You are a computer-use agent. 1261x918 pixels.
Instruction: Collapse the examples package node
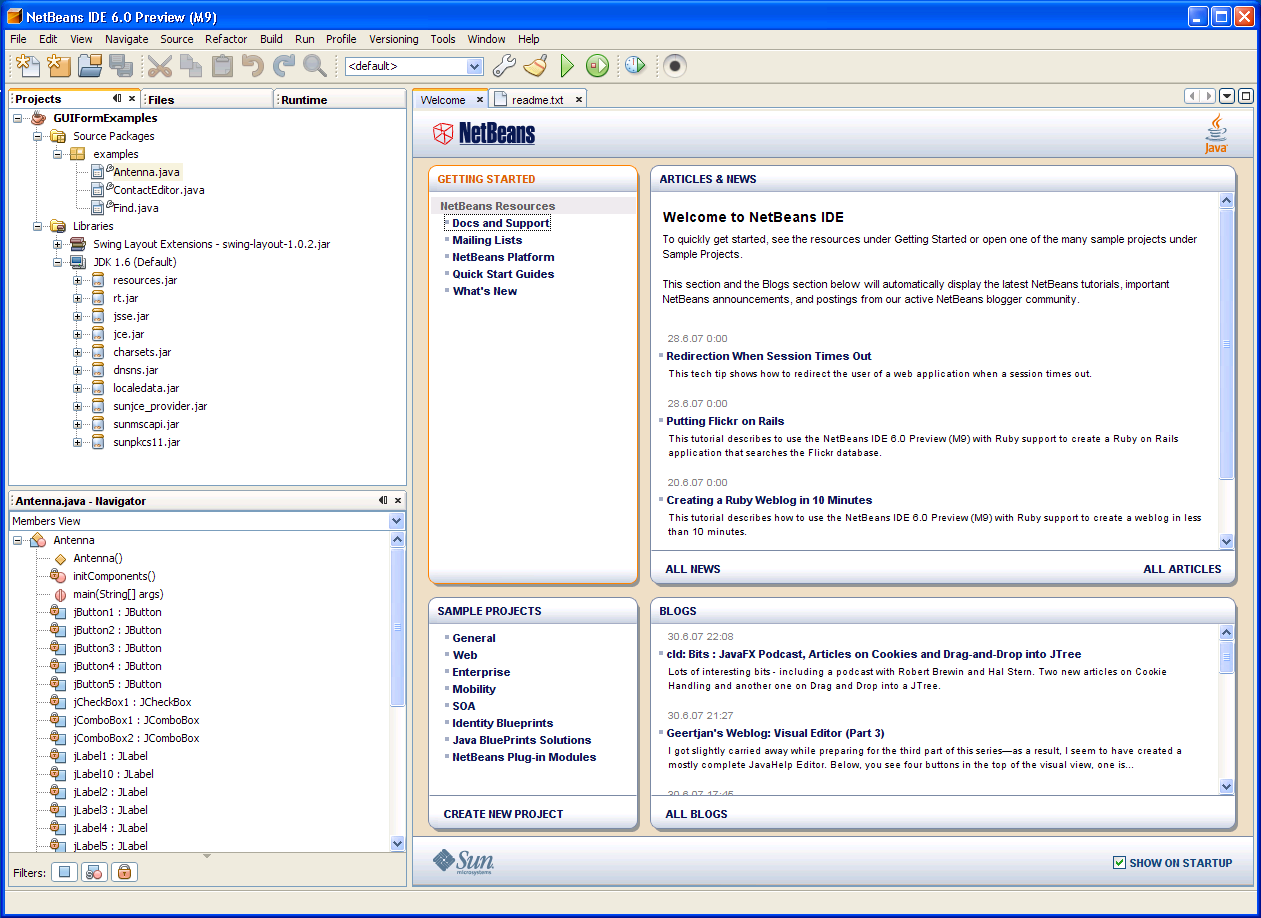pyautogui.click(x=58, y=154)
